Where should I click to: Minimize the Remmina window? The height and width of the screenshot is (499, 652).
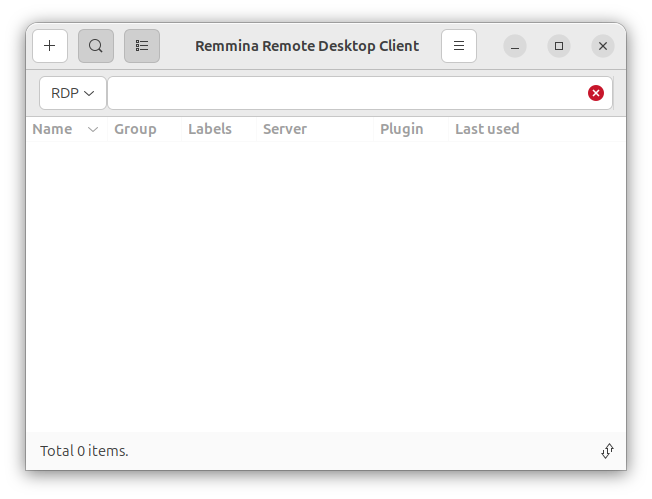(x=515, y=46)
